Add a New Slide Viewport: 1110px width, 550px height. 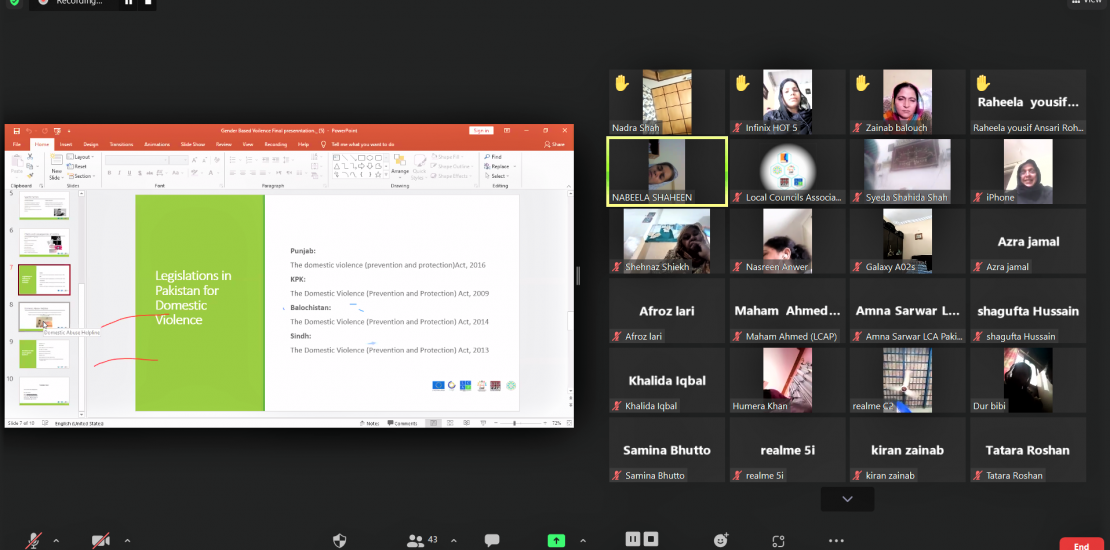(57, 168)
